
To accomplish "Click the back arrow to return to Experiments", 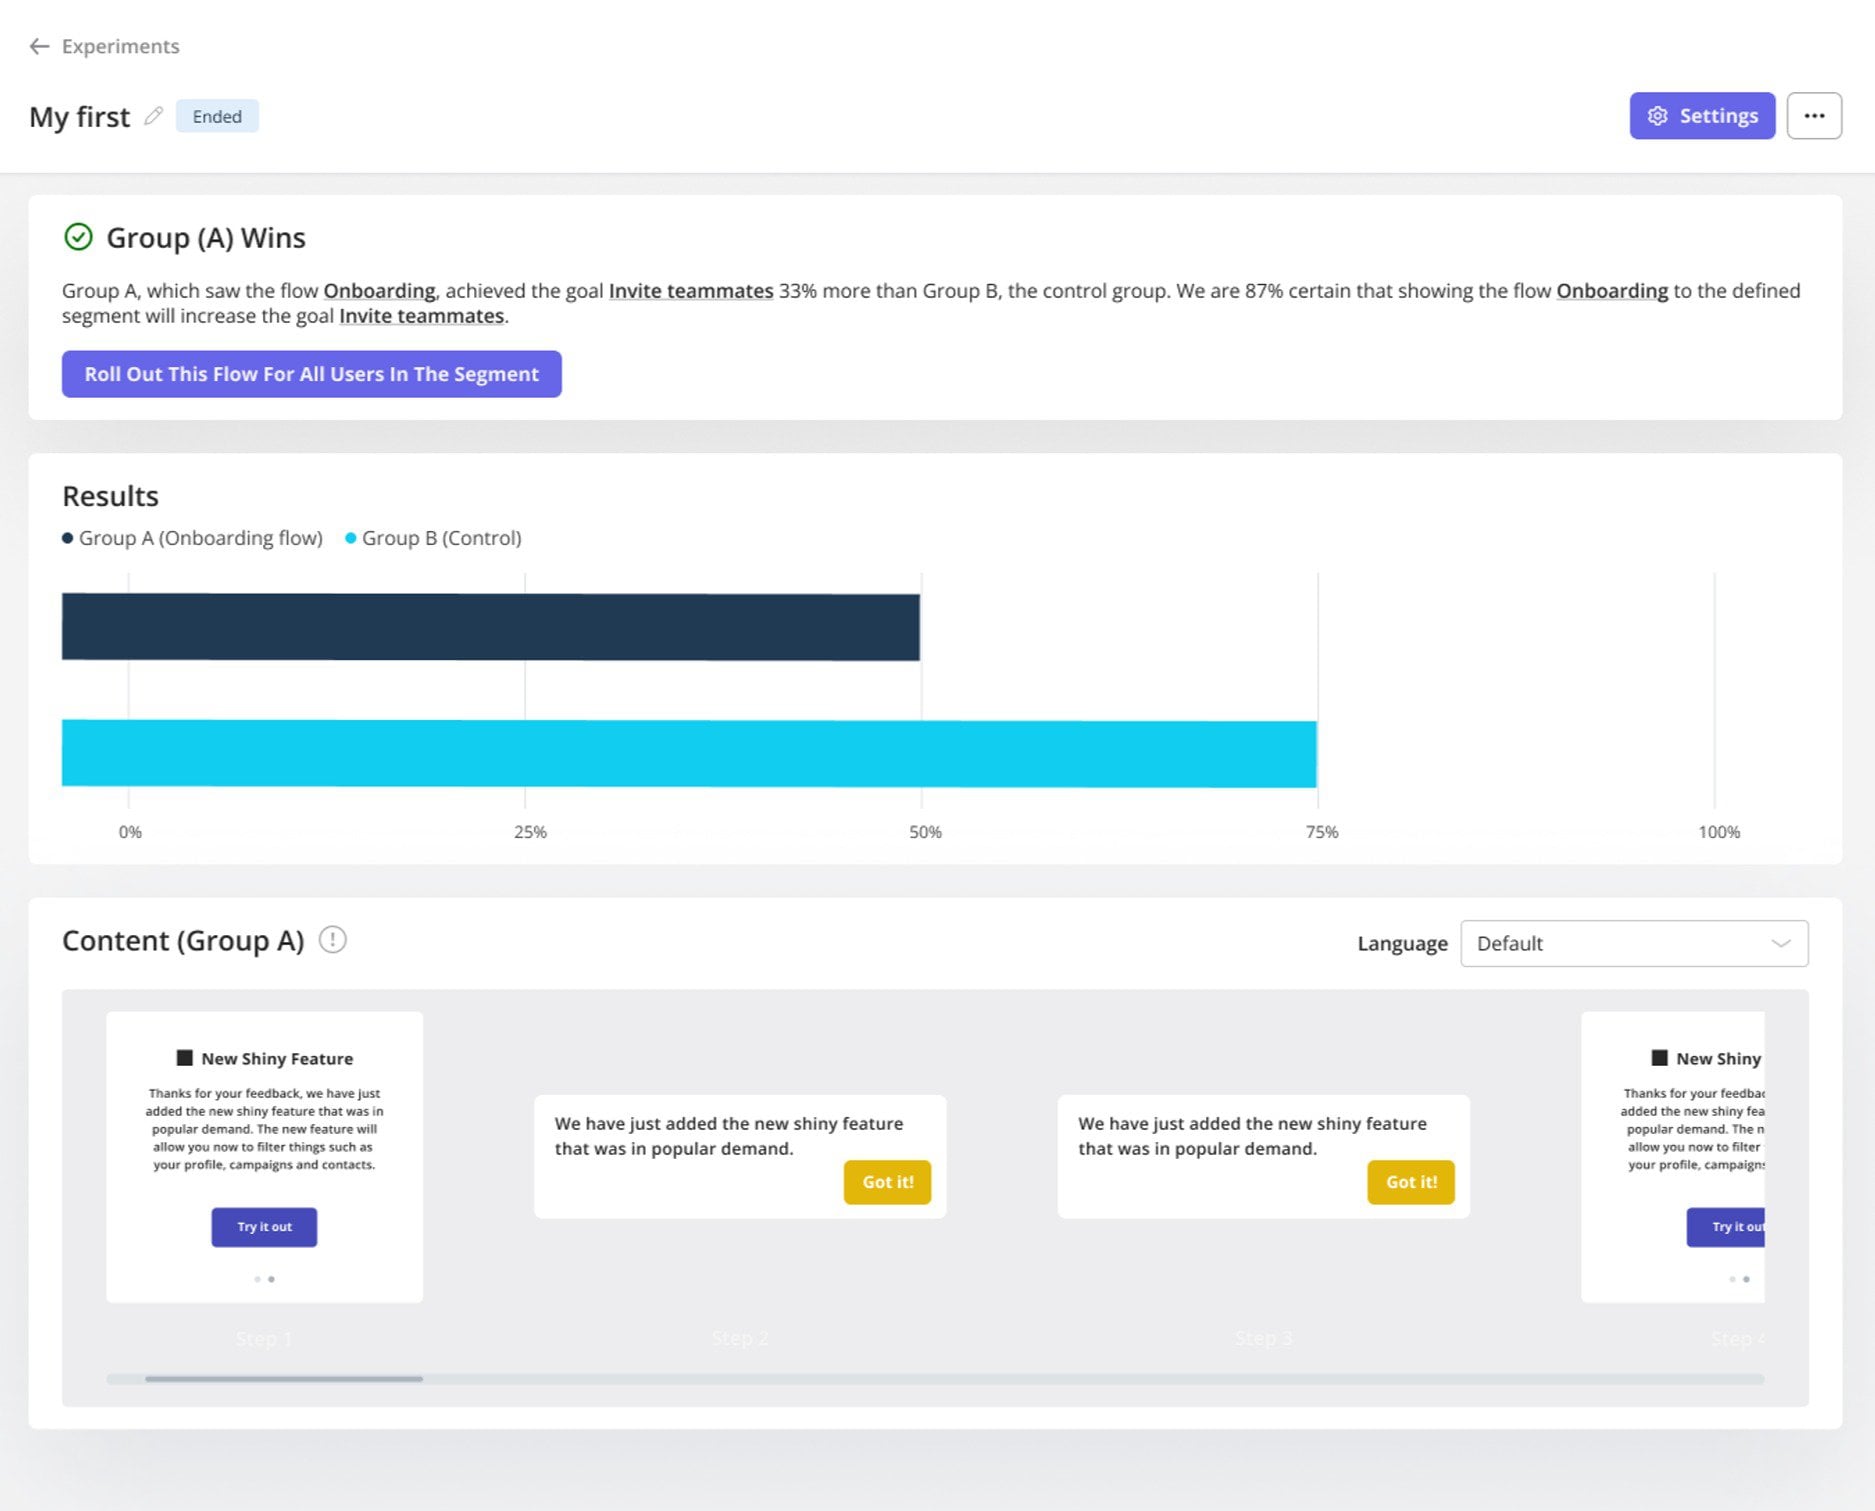I will pos(39,46).
